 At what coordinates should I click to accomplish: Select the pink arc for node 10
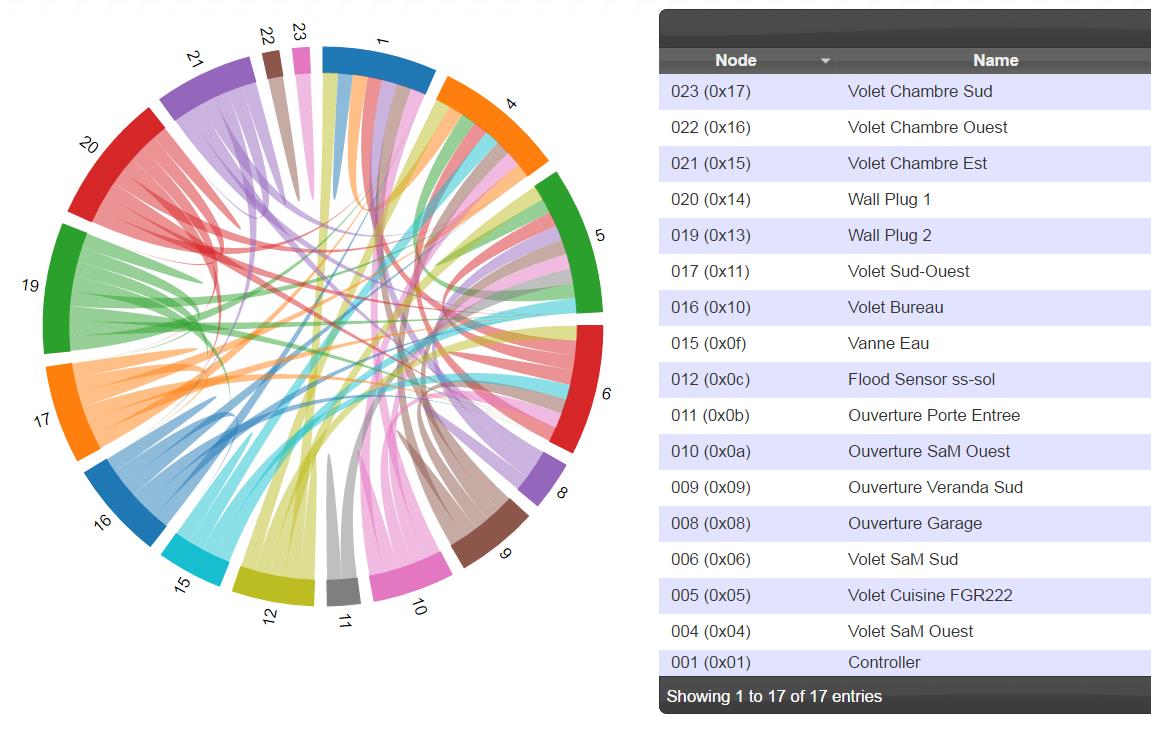coord(410,577)
